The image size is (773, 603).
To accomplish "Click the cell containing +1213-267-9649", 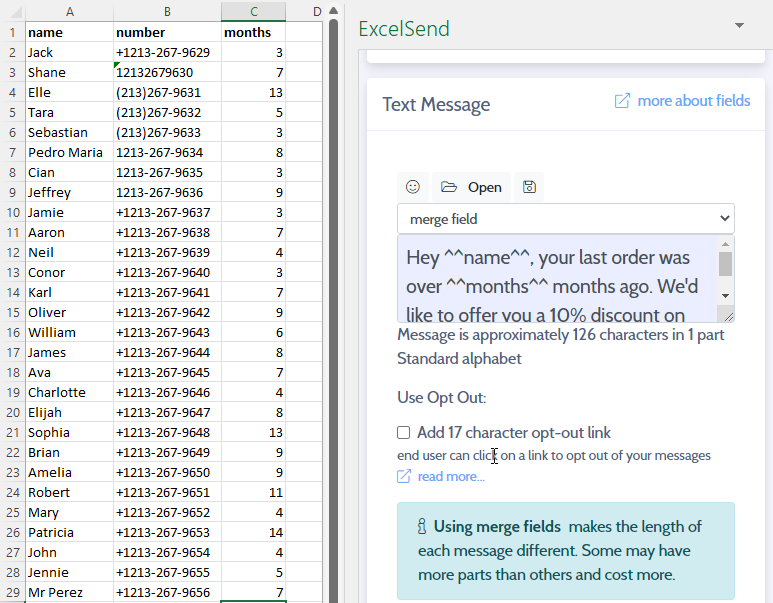I will click(168, 453).
